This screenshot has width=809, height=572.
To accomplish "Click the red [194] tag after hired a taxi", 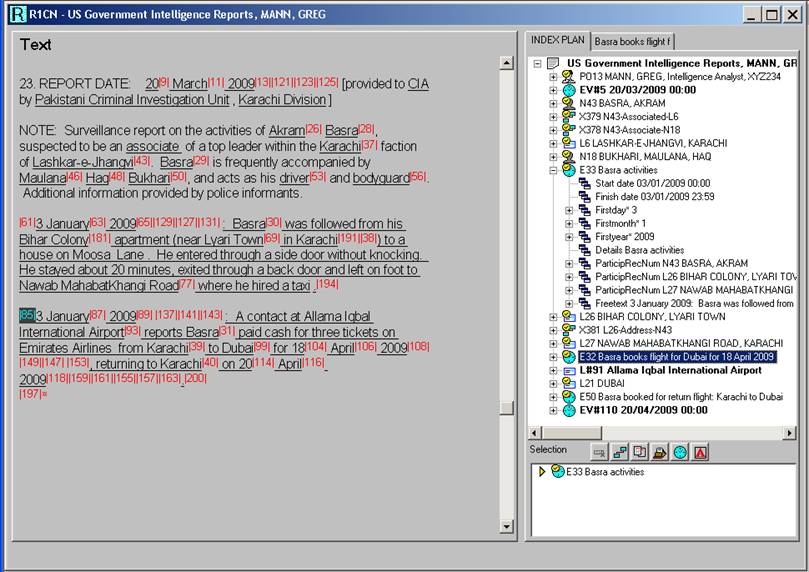I will point(327,284).
